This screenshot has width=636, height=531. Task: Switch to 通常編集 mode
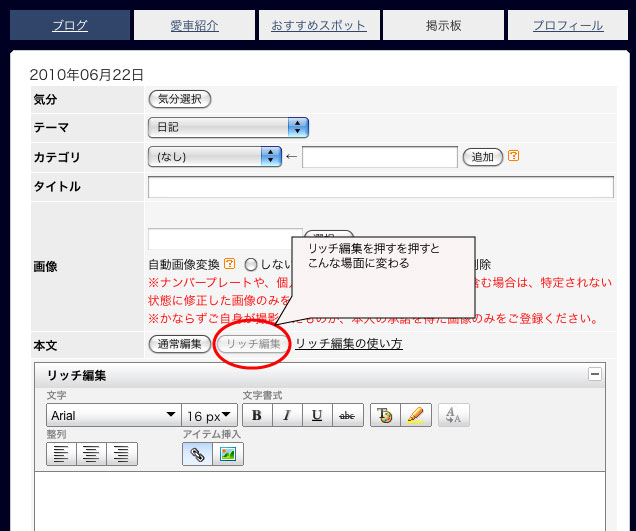click(180, 344)
